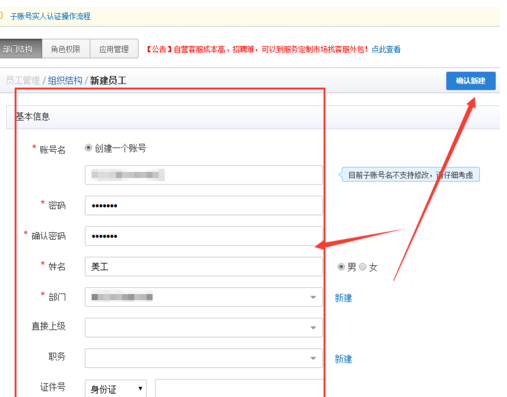Screen dimensions: 507x397
Task: Open the 职务 dropdown
Action: (204, 358)
